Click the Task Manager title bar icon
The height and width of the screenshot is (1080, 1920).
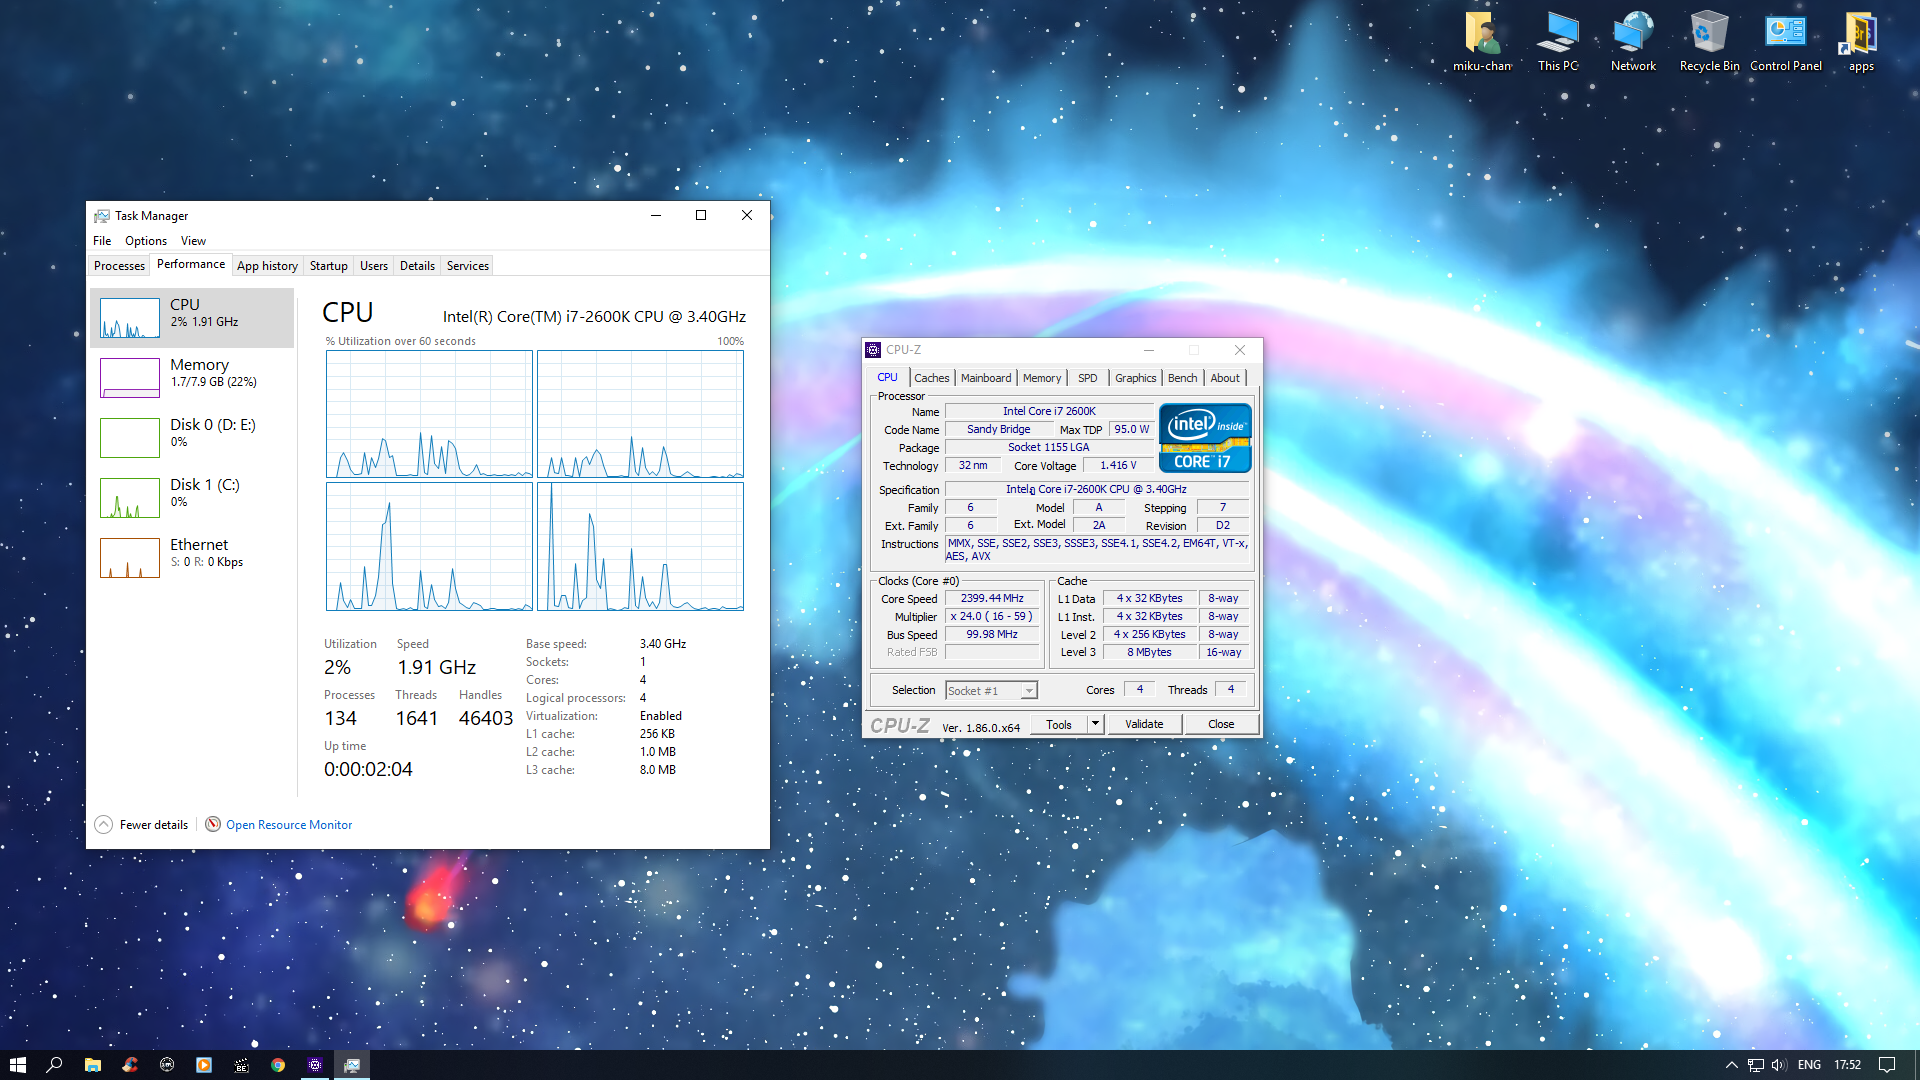click(101, 216)
